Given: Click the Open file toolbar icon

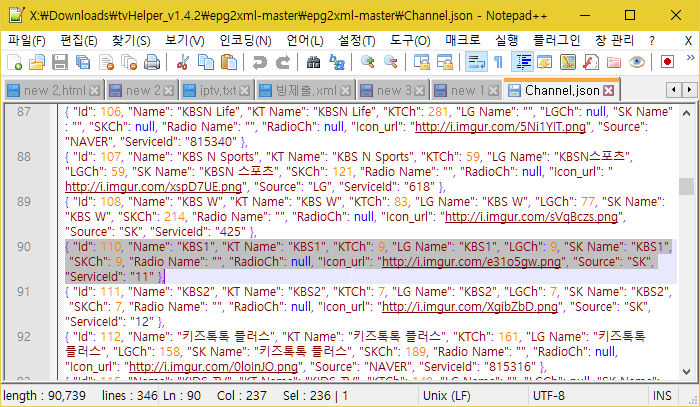Looking at the screenshot, I should 37,62.
